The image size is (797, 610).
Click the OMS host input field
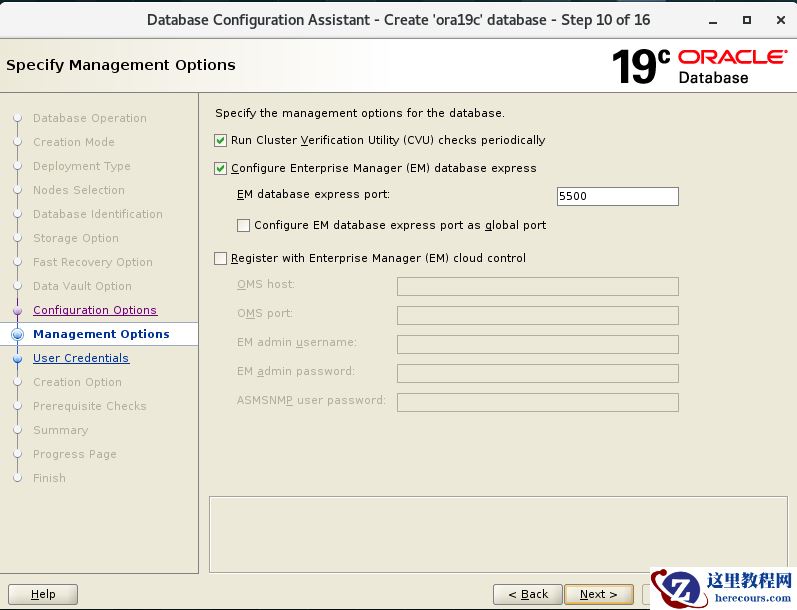pos(538,286)
